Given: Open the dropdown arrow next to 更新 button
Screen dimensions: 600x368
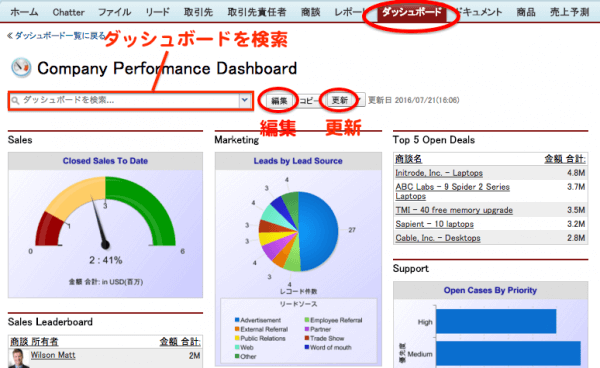Looking at the screenshot, I should click(x=360, y=100).
